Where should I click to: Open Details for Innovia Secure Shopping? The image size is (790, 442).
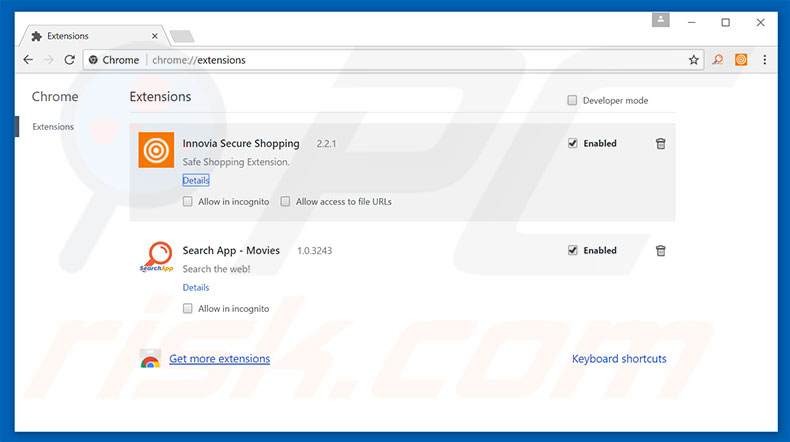pos(195,180)
